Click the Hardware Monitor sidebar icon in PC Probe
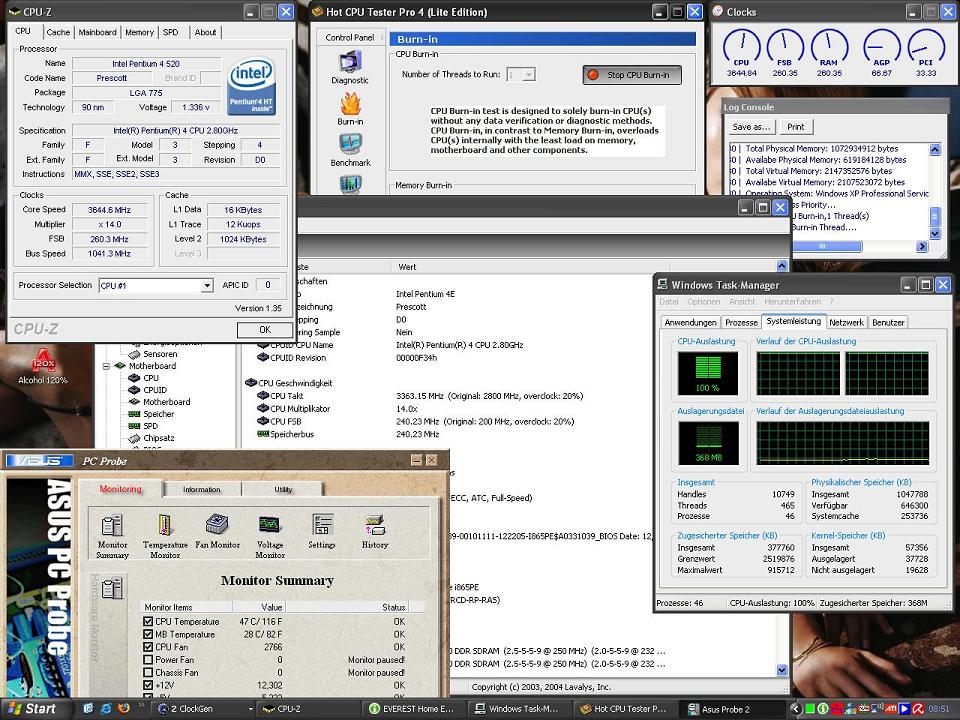This screenshot has width=960, height=720. coord(112,589)
